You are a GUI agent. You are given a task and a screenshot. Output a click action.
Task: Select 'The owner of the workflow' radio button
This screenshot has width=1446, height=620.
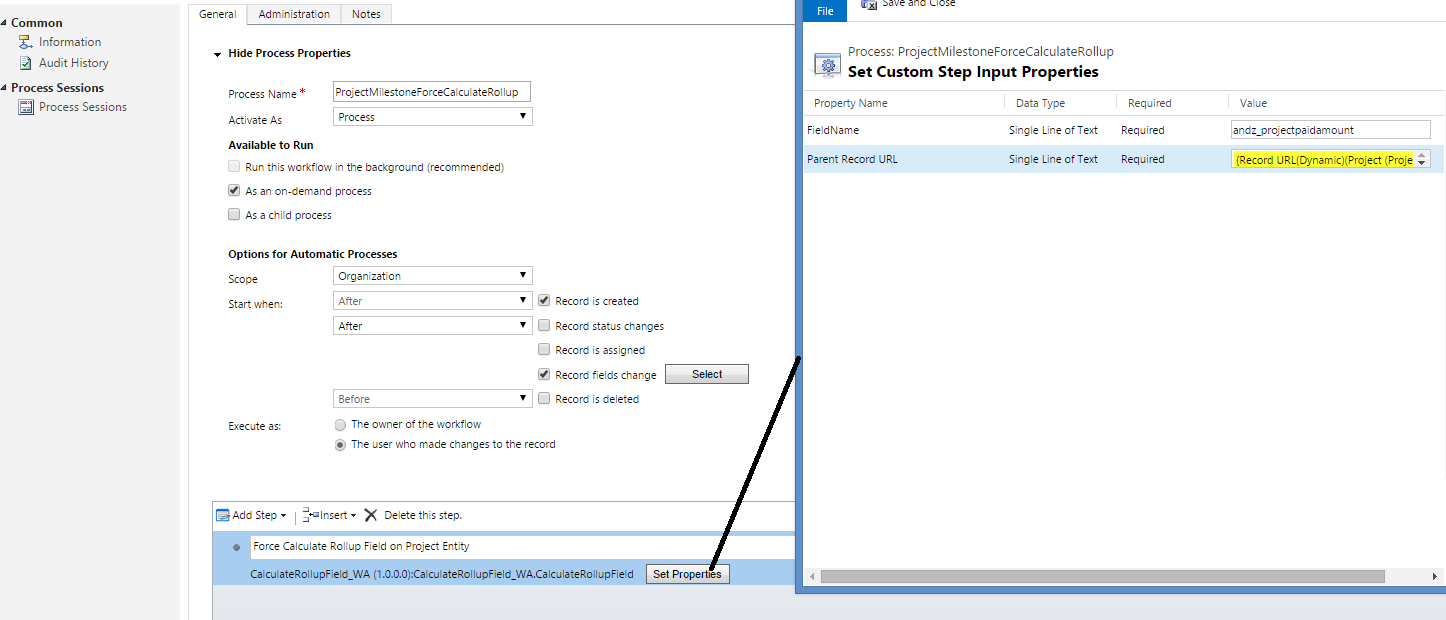[341, 424]
